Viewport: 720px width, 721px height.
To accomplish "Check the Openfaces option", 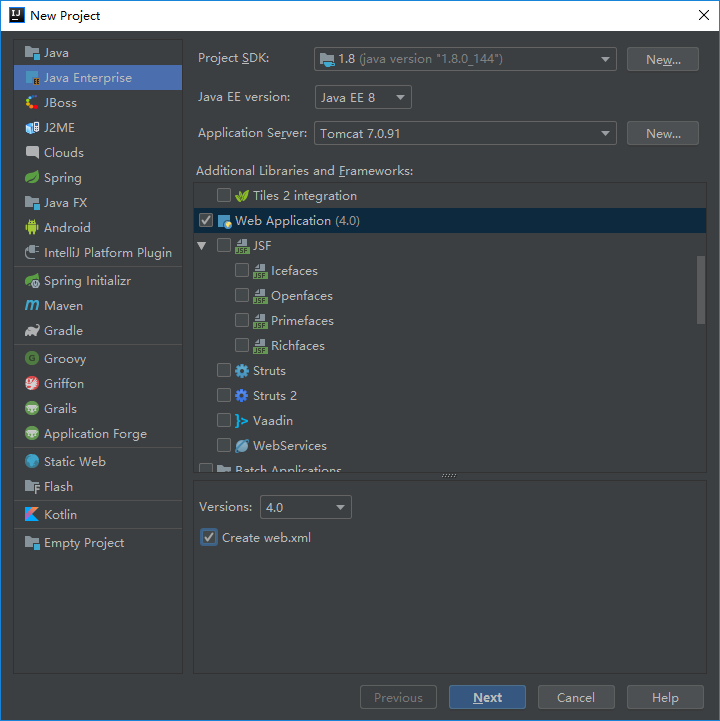I will (242, 295).
